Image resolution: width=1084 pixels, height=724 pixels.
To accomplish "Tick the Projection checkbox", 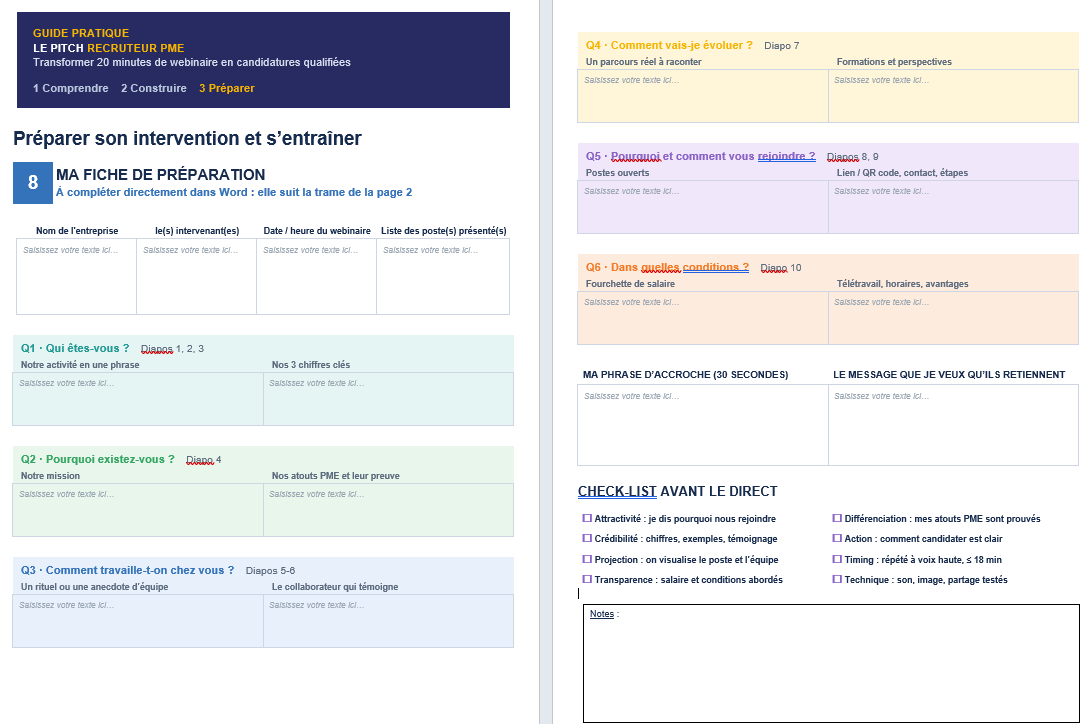I will 587,559.
